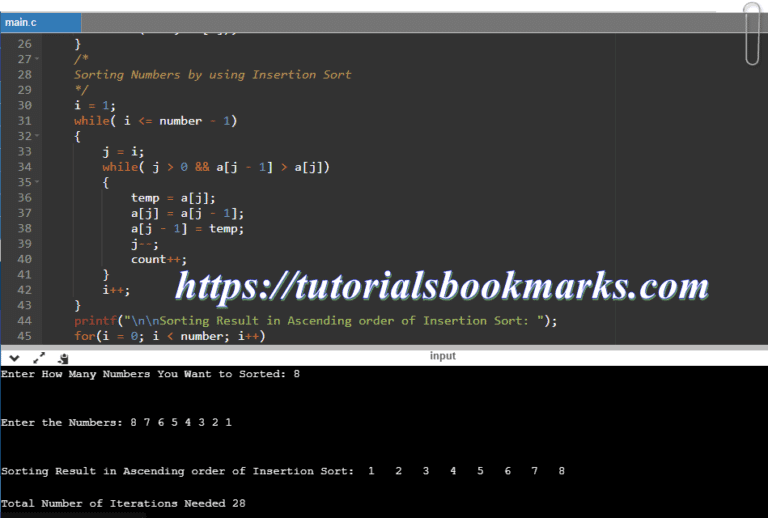Collapse the console panel with chevron icon

pos(14,358)
